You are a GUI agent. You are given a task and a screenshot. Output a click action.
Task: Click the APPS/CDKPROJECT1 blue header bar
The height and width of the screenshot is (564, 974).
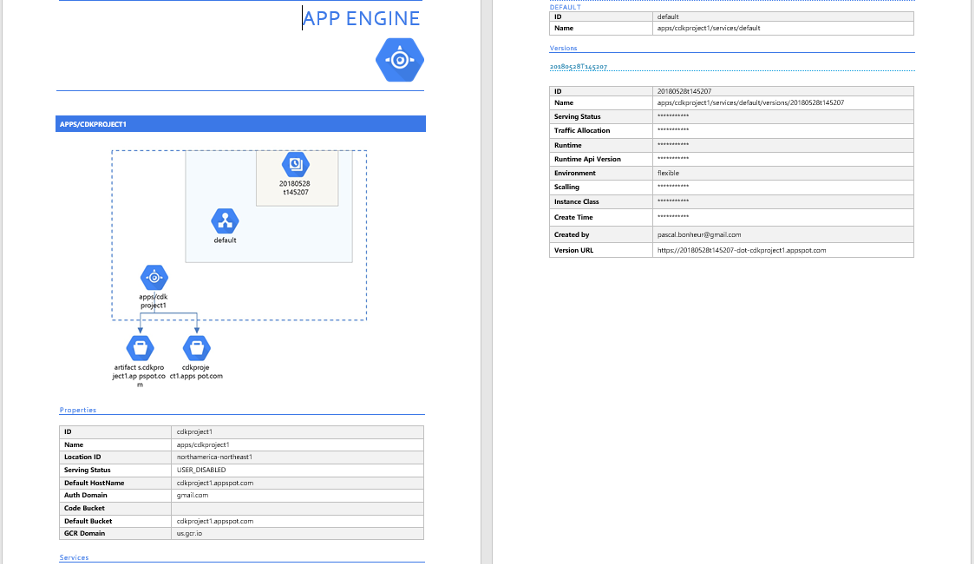[240, 124]
